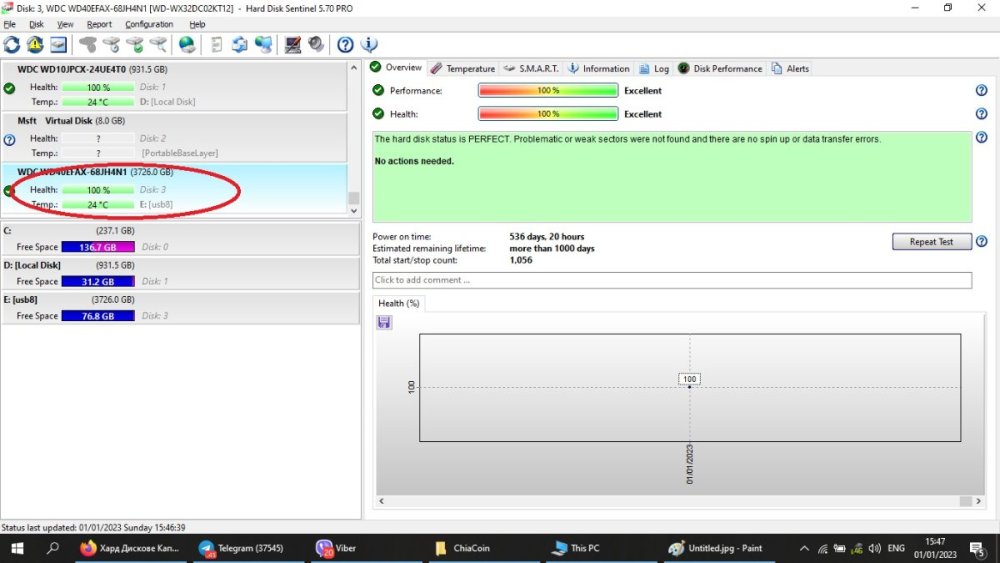Click the Refresh circular arrows toolbar icon
1000x563 pixels.
[x=12, y=45]
